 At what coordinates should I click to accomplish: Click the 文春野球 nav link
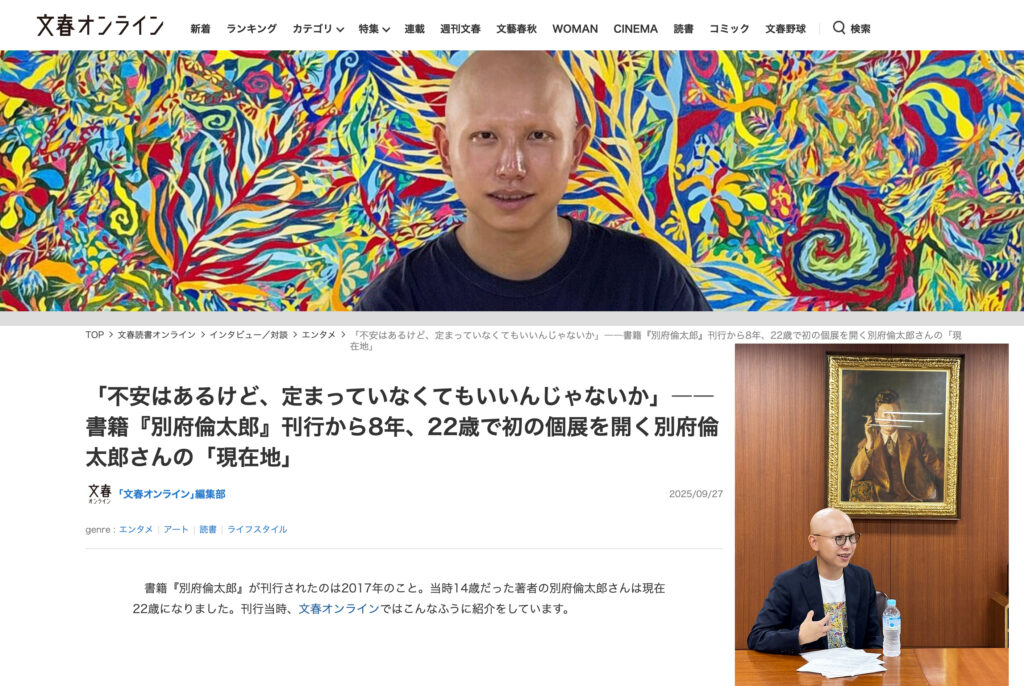785,29
